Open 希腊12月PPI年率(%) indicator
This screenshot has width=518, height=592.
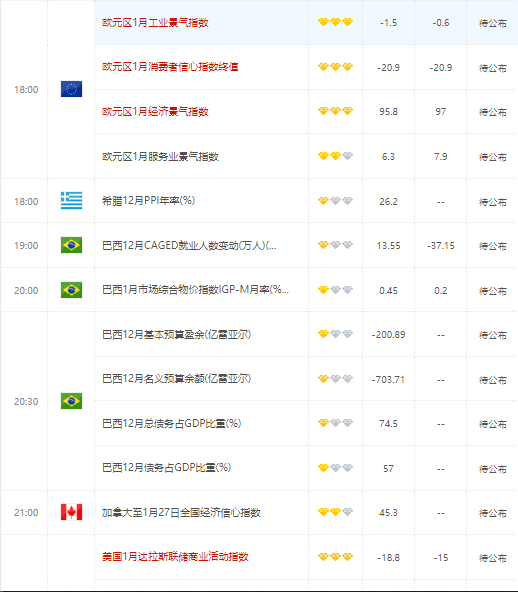[x=148, y=200]
